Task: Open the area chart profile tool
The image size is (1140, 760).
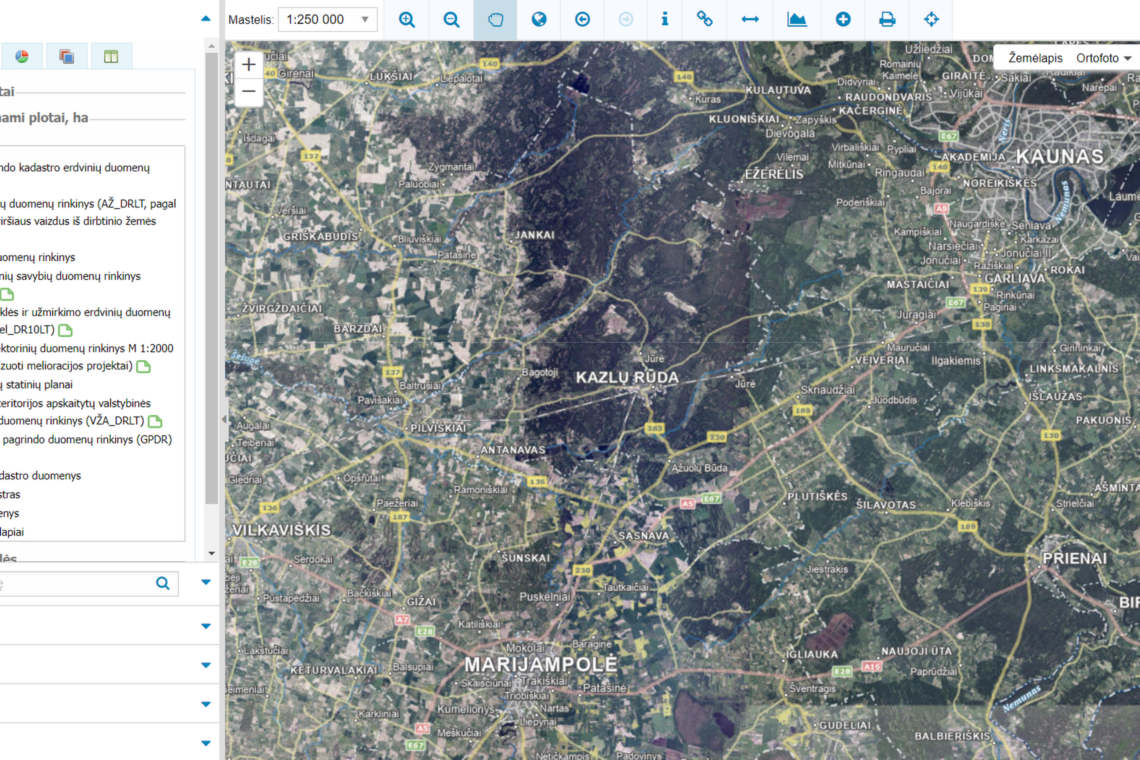Action: coord(796,19)
